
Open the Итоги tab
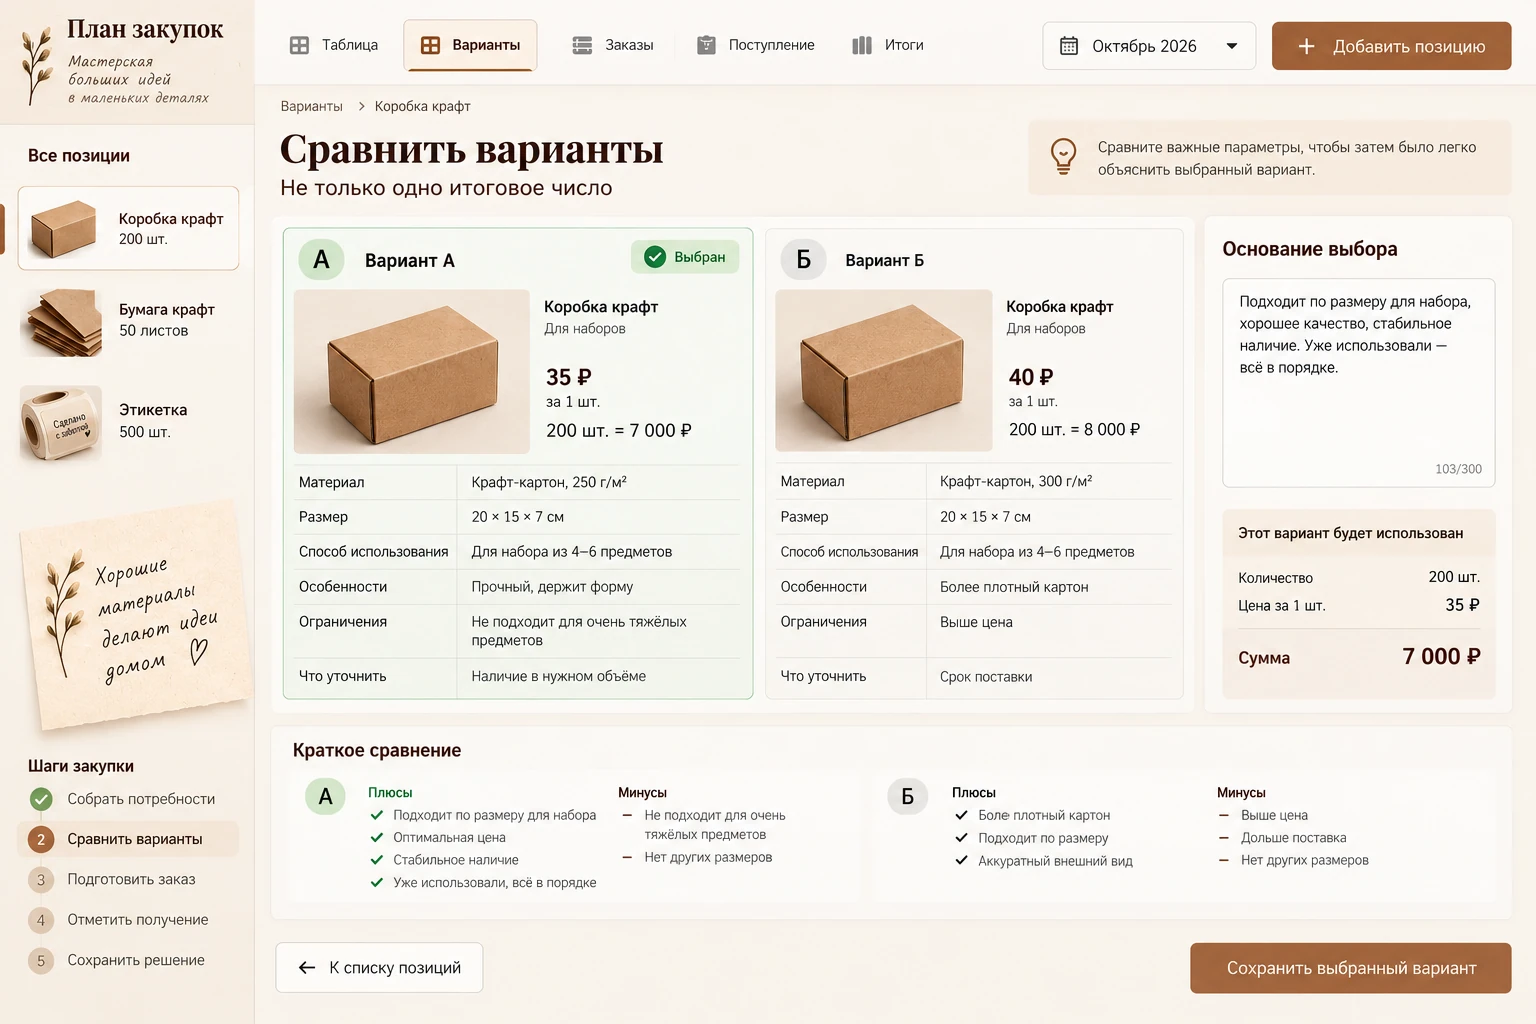(888, 45)
